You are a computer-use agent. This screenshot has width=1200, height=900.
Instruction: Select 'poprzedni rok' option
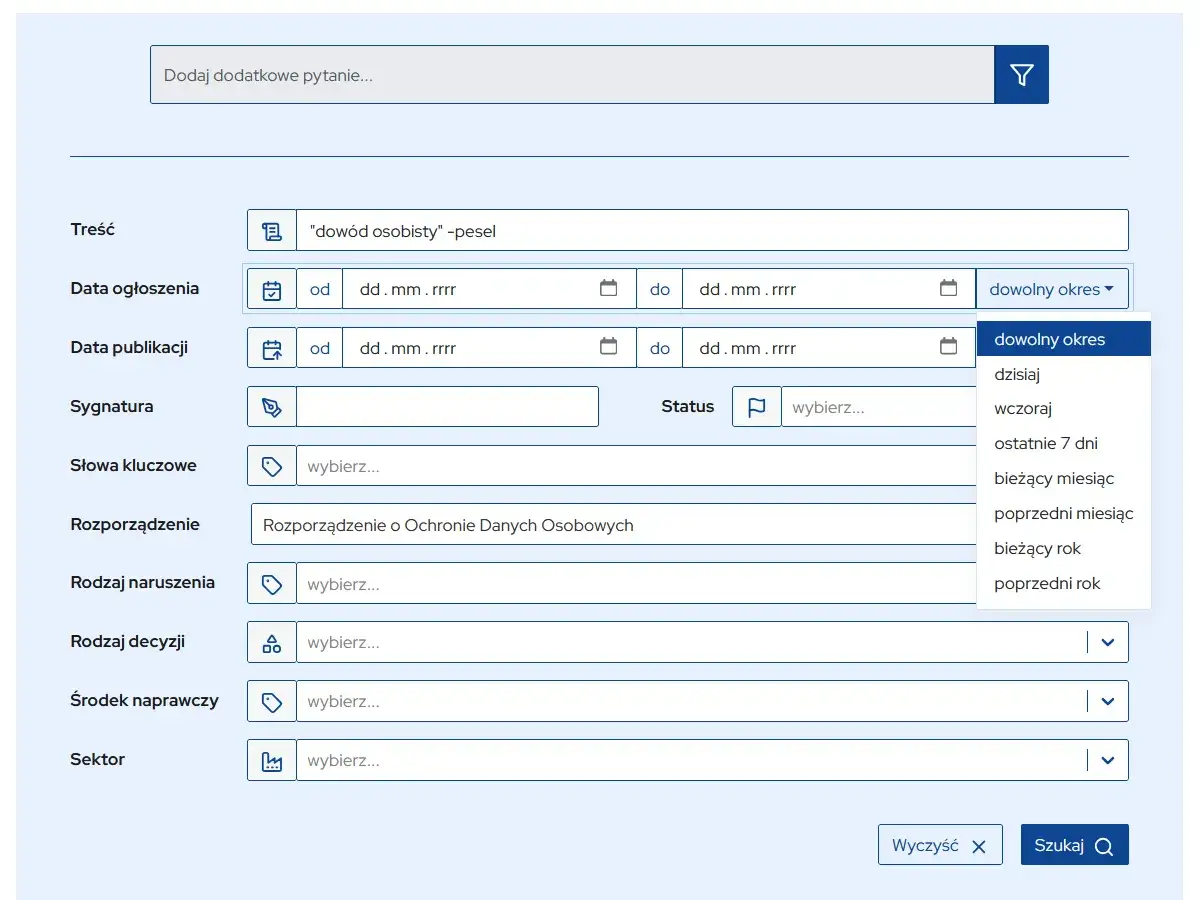1064,583
